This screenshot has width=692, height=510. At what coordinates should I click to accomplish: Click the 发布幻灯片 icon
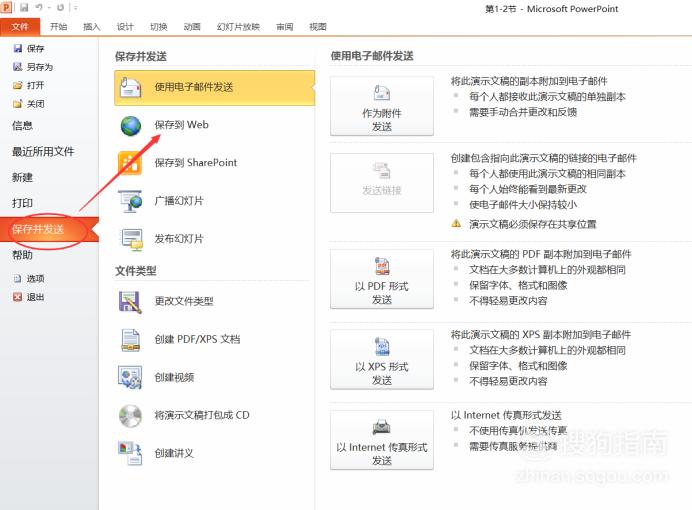coord(132,240)
